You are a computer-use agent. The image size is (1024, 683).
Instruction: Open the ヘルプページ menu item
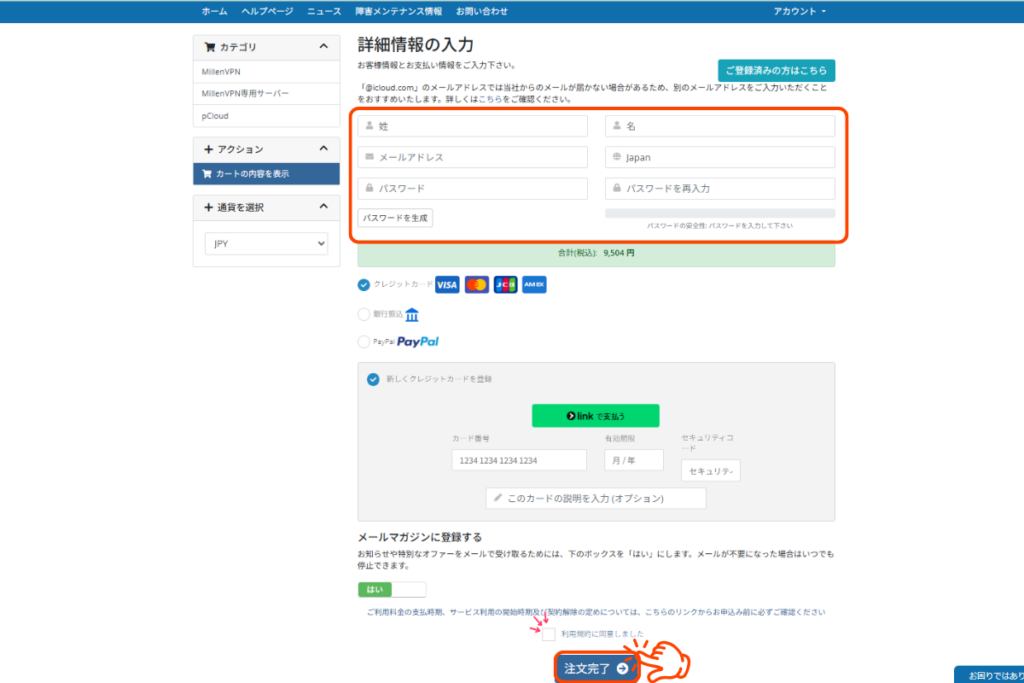click(x=267, y=11)
